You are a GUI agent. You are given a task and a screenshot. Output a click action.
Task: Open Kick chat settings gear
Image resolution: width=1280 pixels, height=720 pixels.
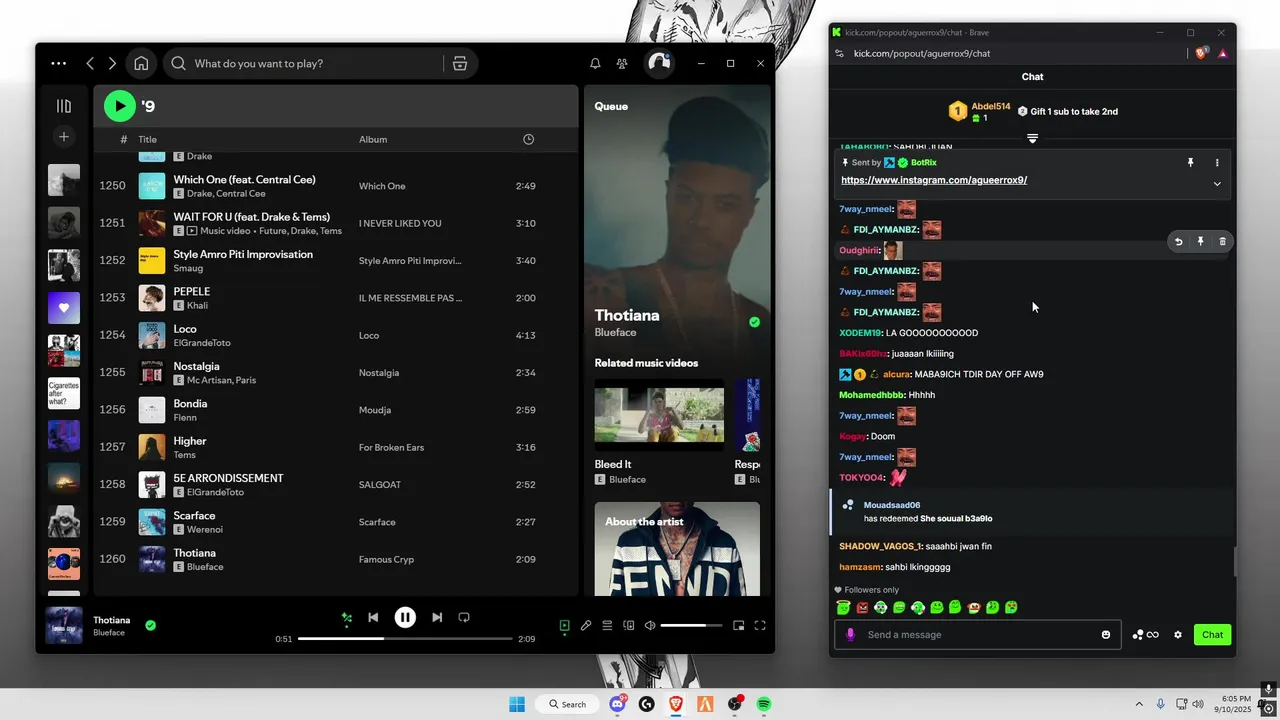tap(1178, 634)
